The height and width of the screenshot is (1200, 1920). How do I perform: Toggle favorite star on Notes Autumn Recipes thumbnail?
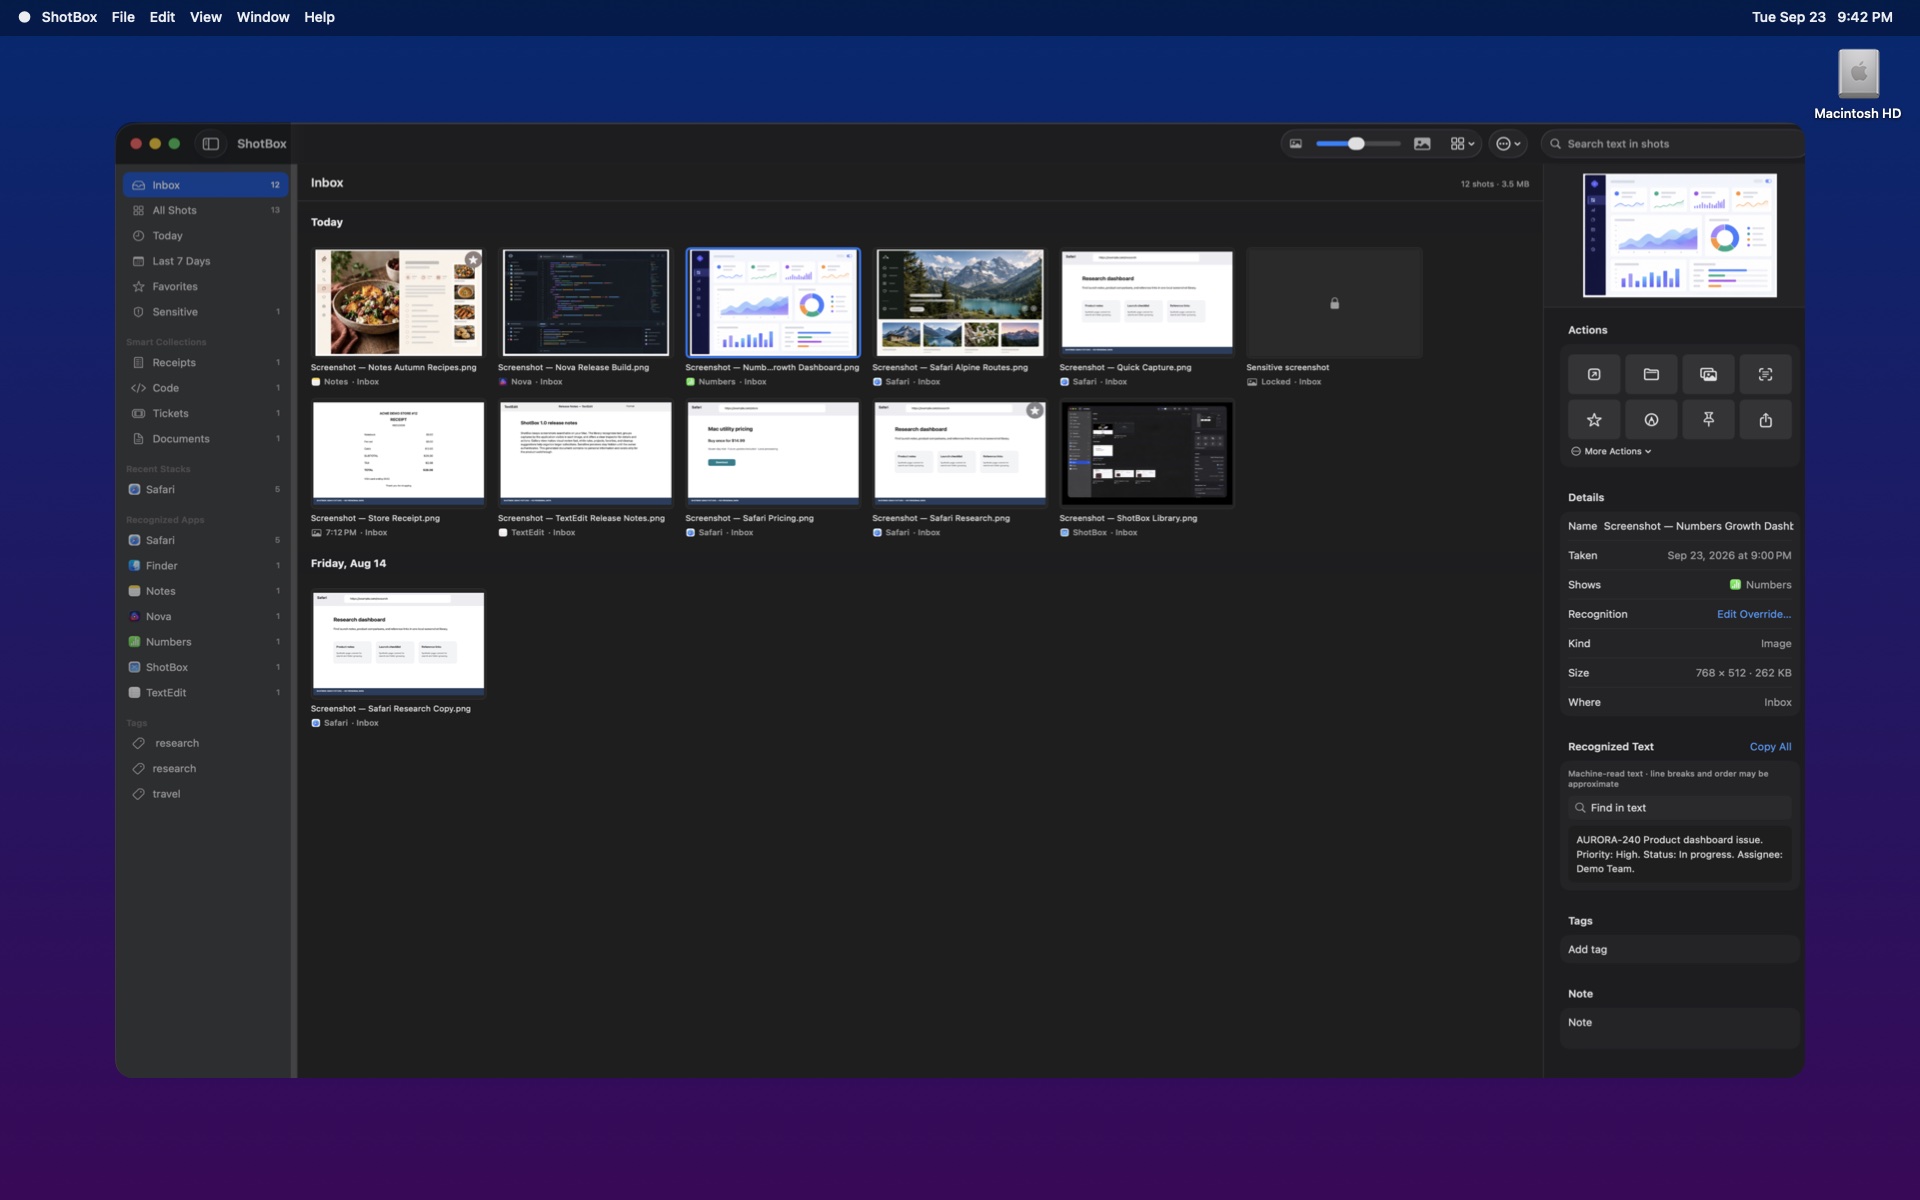tap(473, 260)
